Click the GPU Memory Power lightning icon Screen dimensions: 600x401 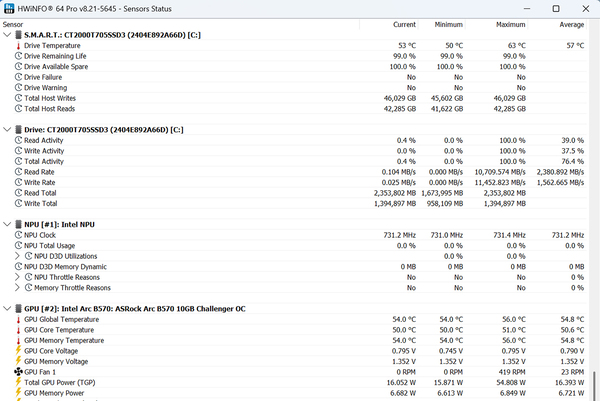(x=18, y=393)
